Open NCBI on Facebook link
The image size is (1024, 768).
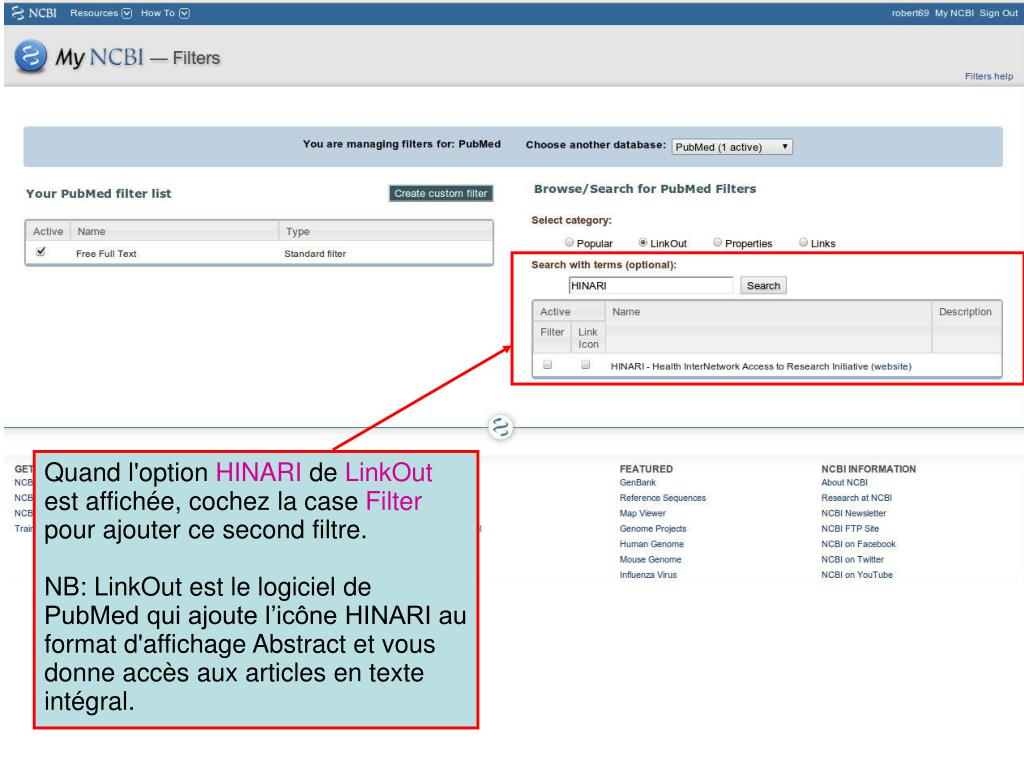tap(859, 544)
